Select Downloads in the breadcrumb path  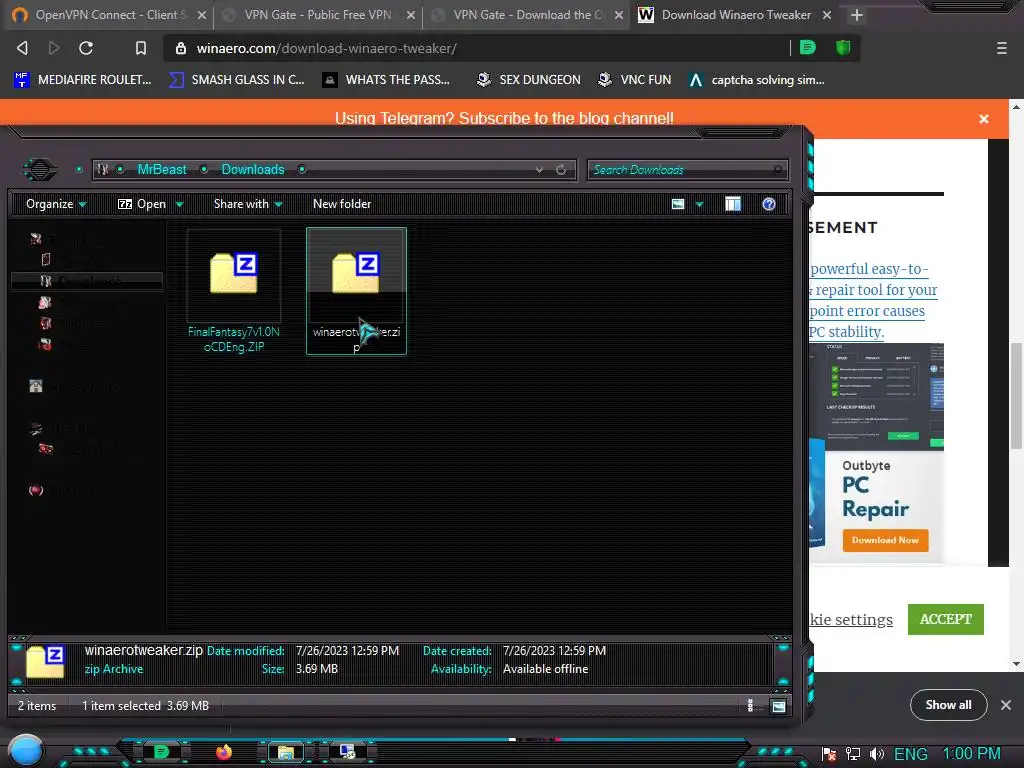pyautogui.click(x=253, y=169)
